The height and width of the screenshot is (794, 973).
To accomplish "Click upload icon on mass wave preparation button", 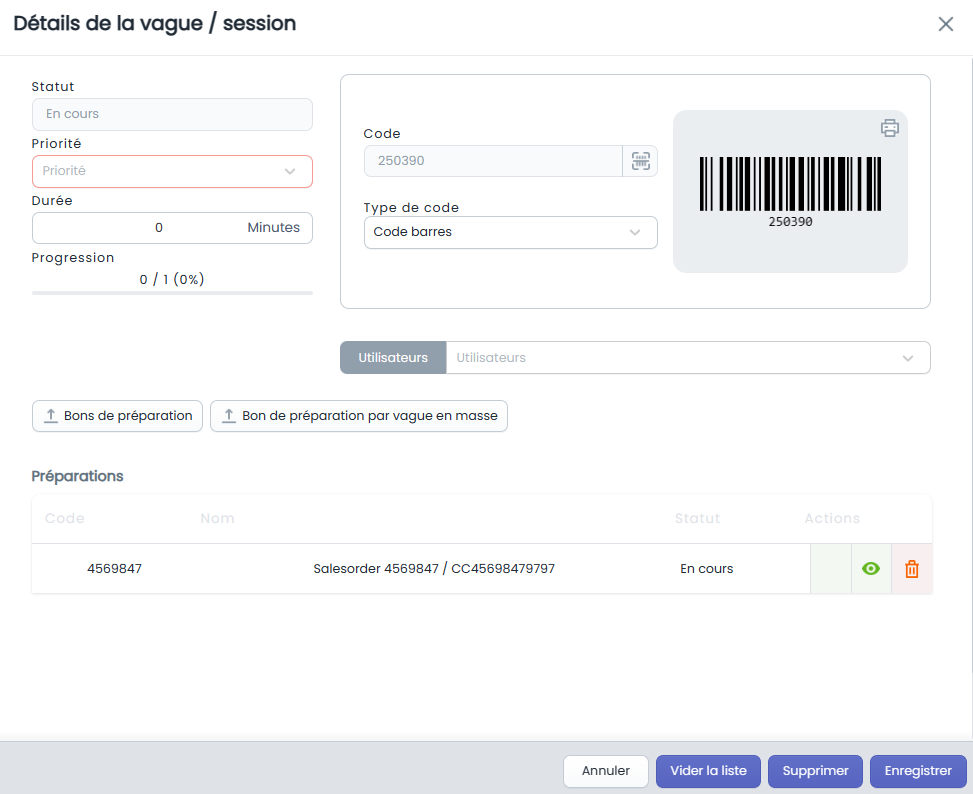I will pos(229,416).
